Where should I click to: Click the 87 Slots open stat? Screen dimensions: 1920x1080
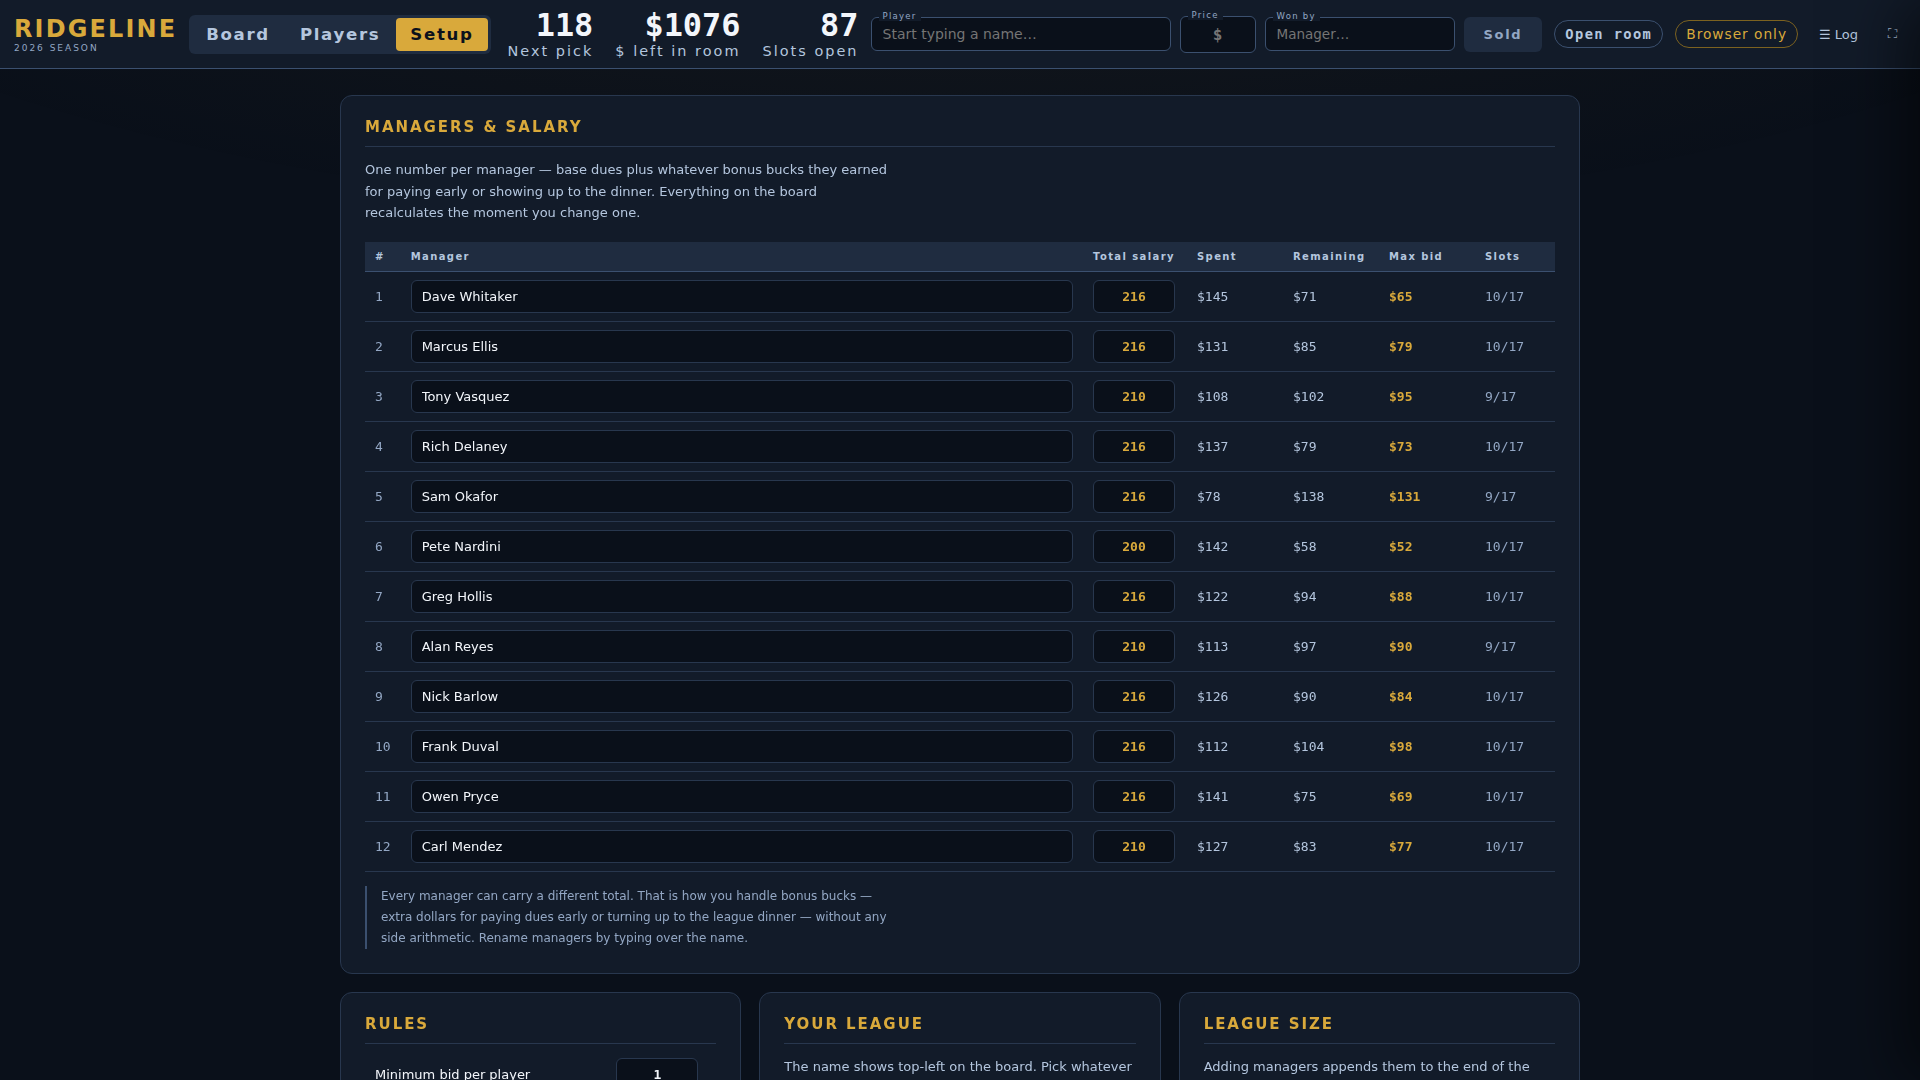coord(810,35)
